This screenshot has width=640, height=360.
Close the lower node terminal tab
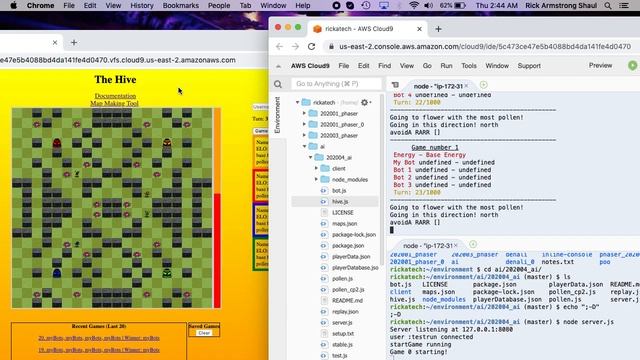pyautogui.click(x=456, y=245)
